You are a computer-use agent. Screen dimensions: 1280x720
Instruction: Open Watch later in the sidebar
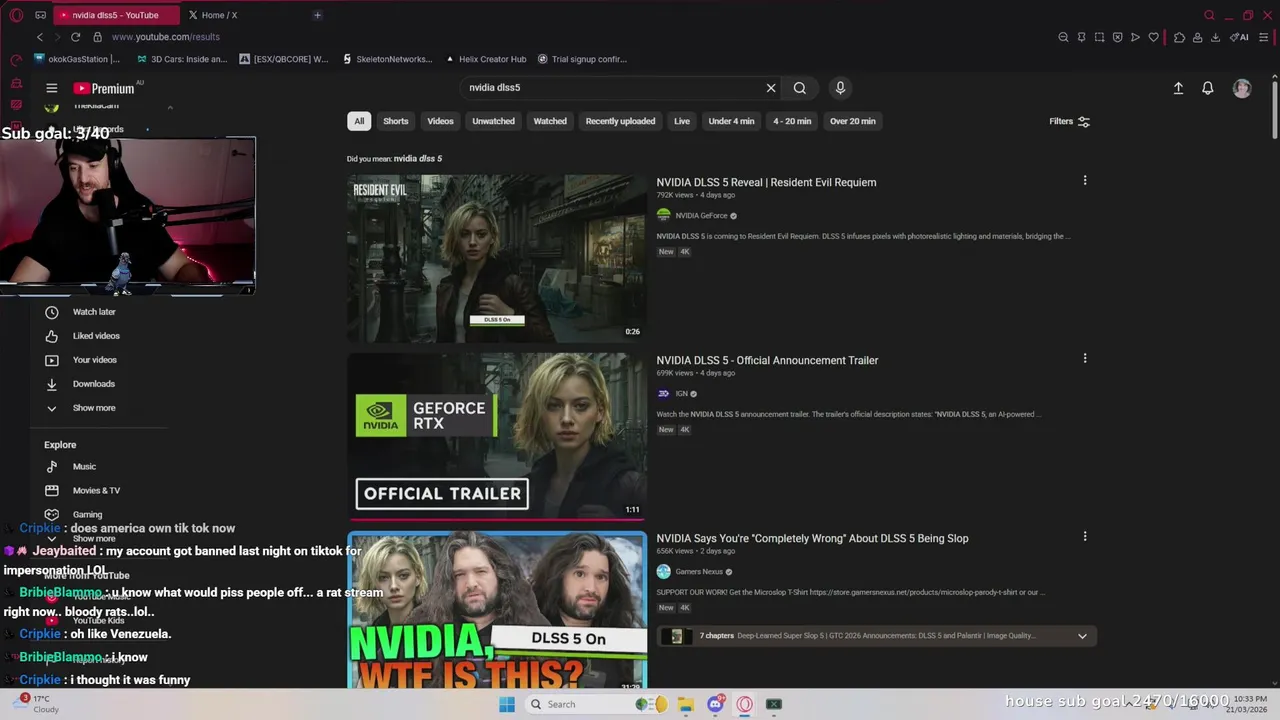coord(94,312)
